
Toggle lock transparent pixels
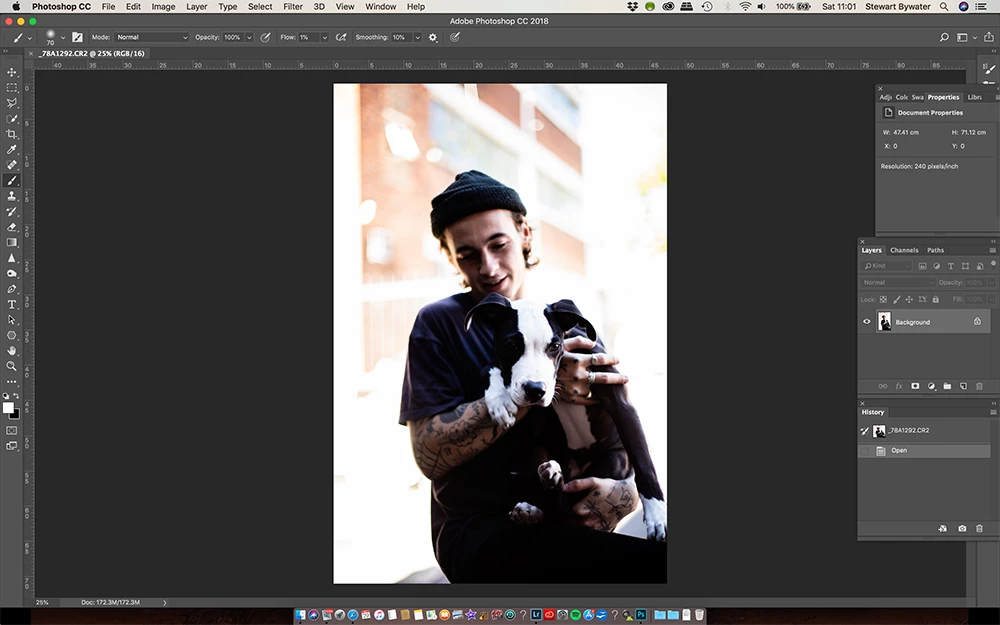pos(883,299)
